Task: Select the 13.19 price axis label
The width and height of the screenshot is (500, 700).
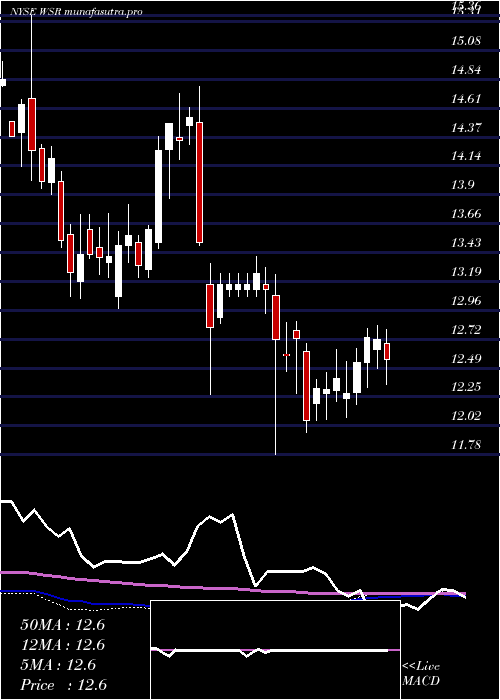Action: [466, 271]
